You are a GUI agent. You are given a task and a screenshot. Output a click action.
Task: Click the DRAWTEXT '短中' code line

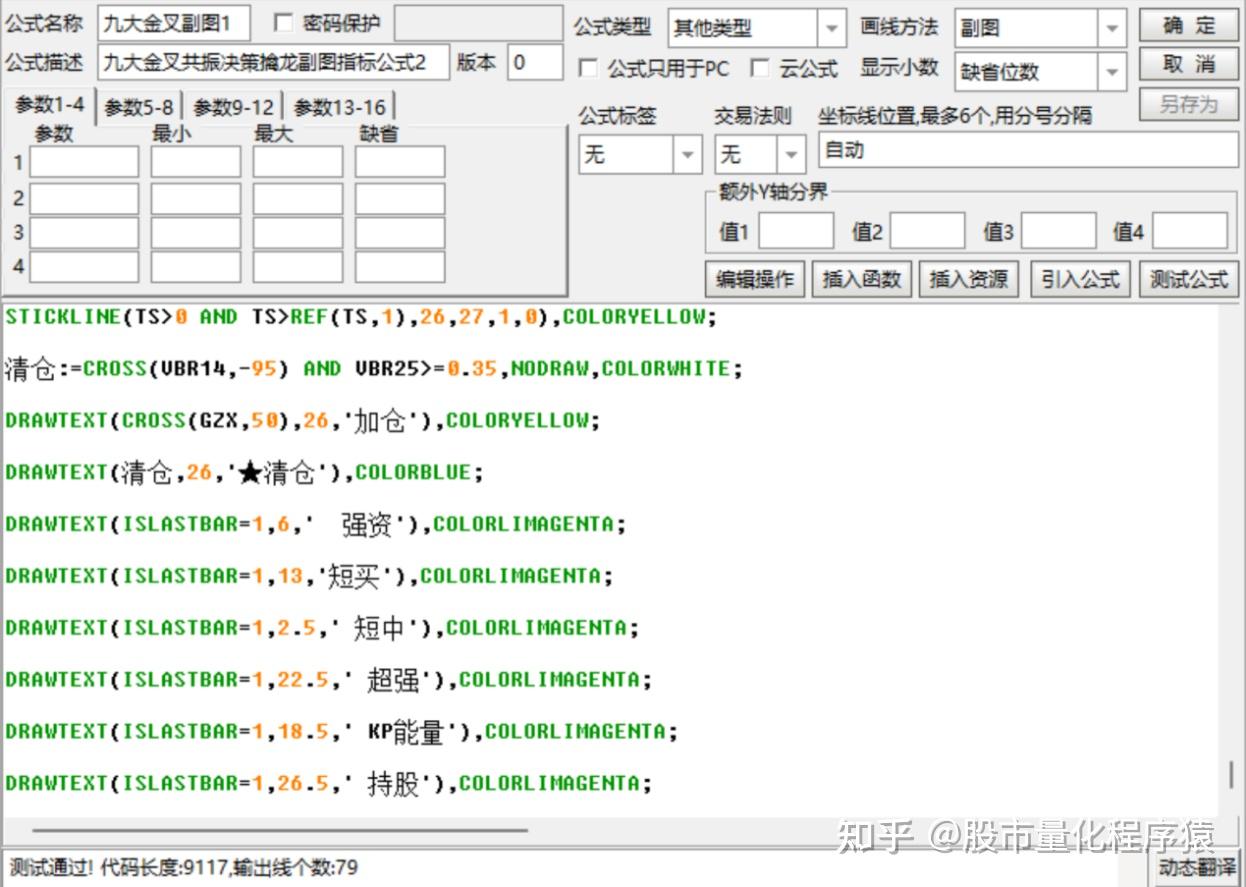(x=322, y=628)
